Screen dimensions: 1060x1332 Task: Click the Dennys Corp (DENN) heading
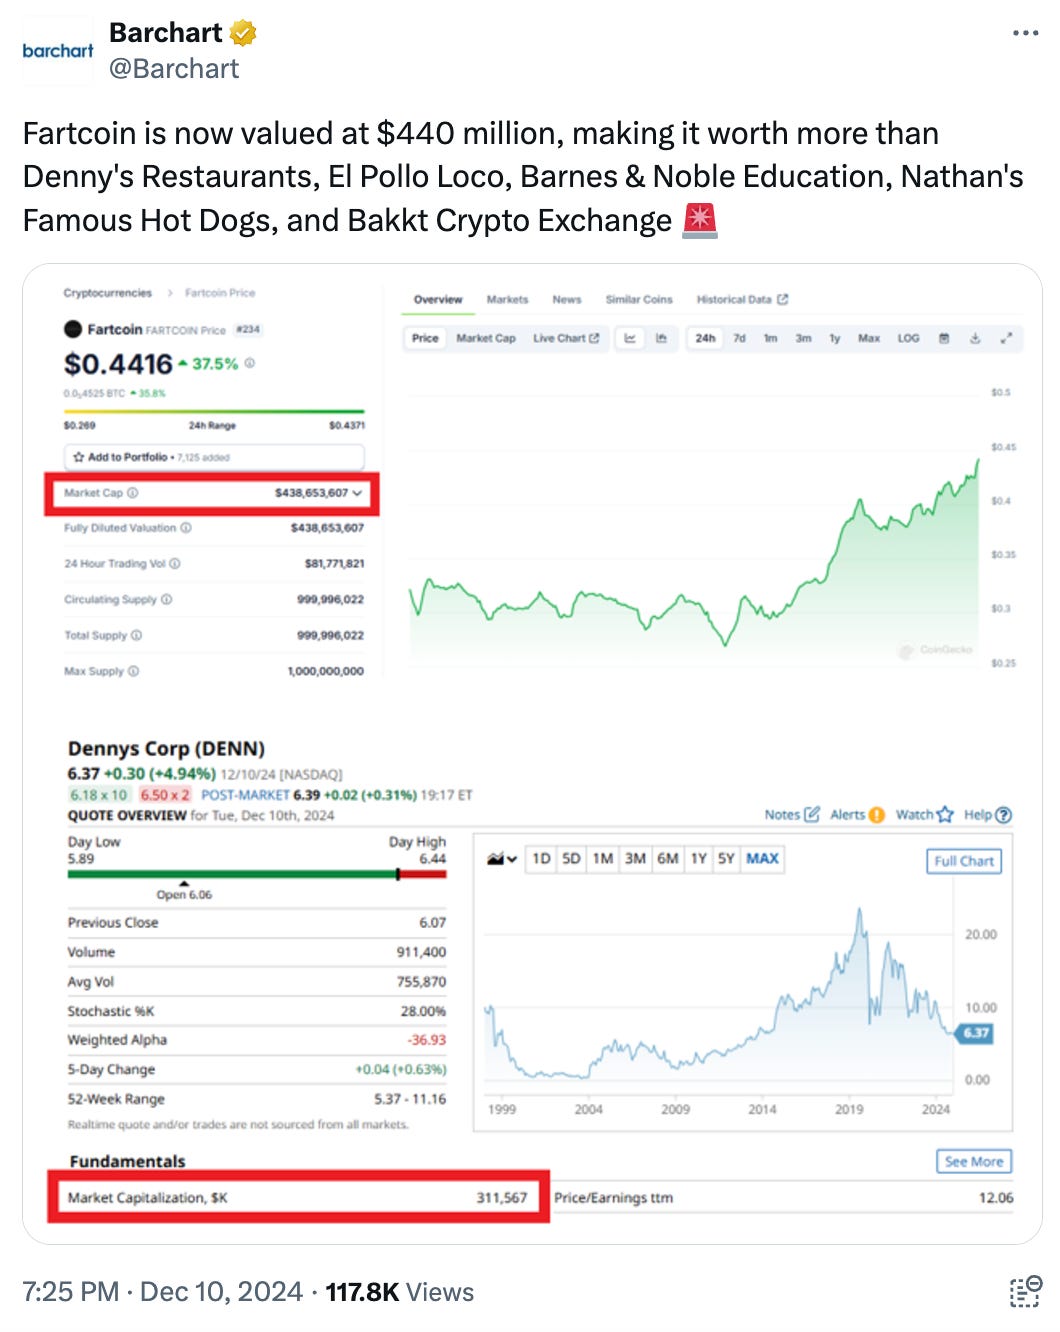pyautogui.click(x=166, y=748)
